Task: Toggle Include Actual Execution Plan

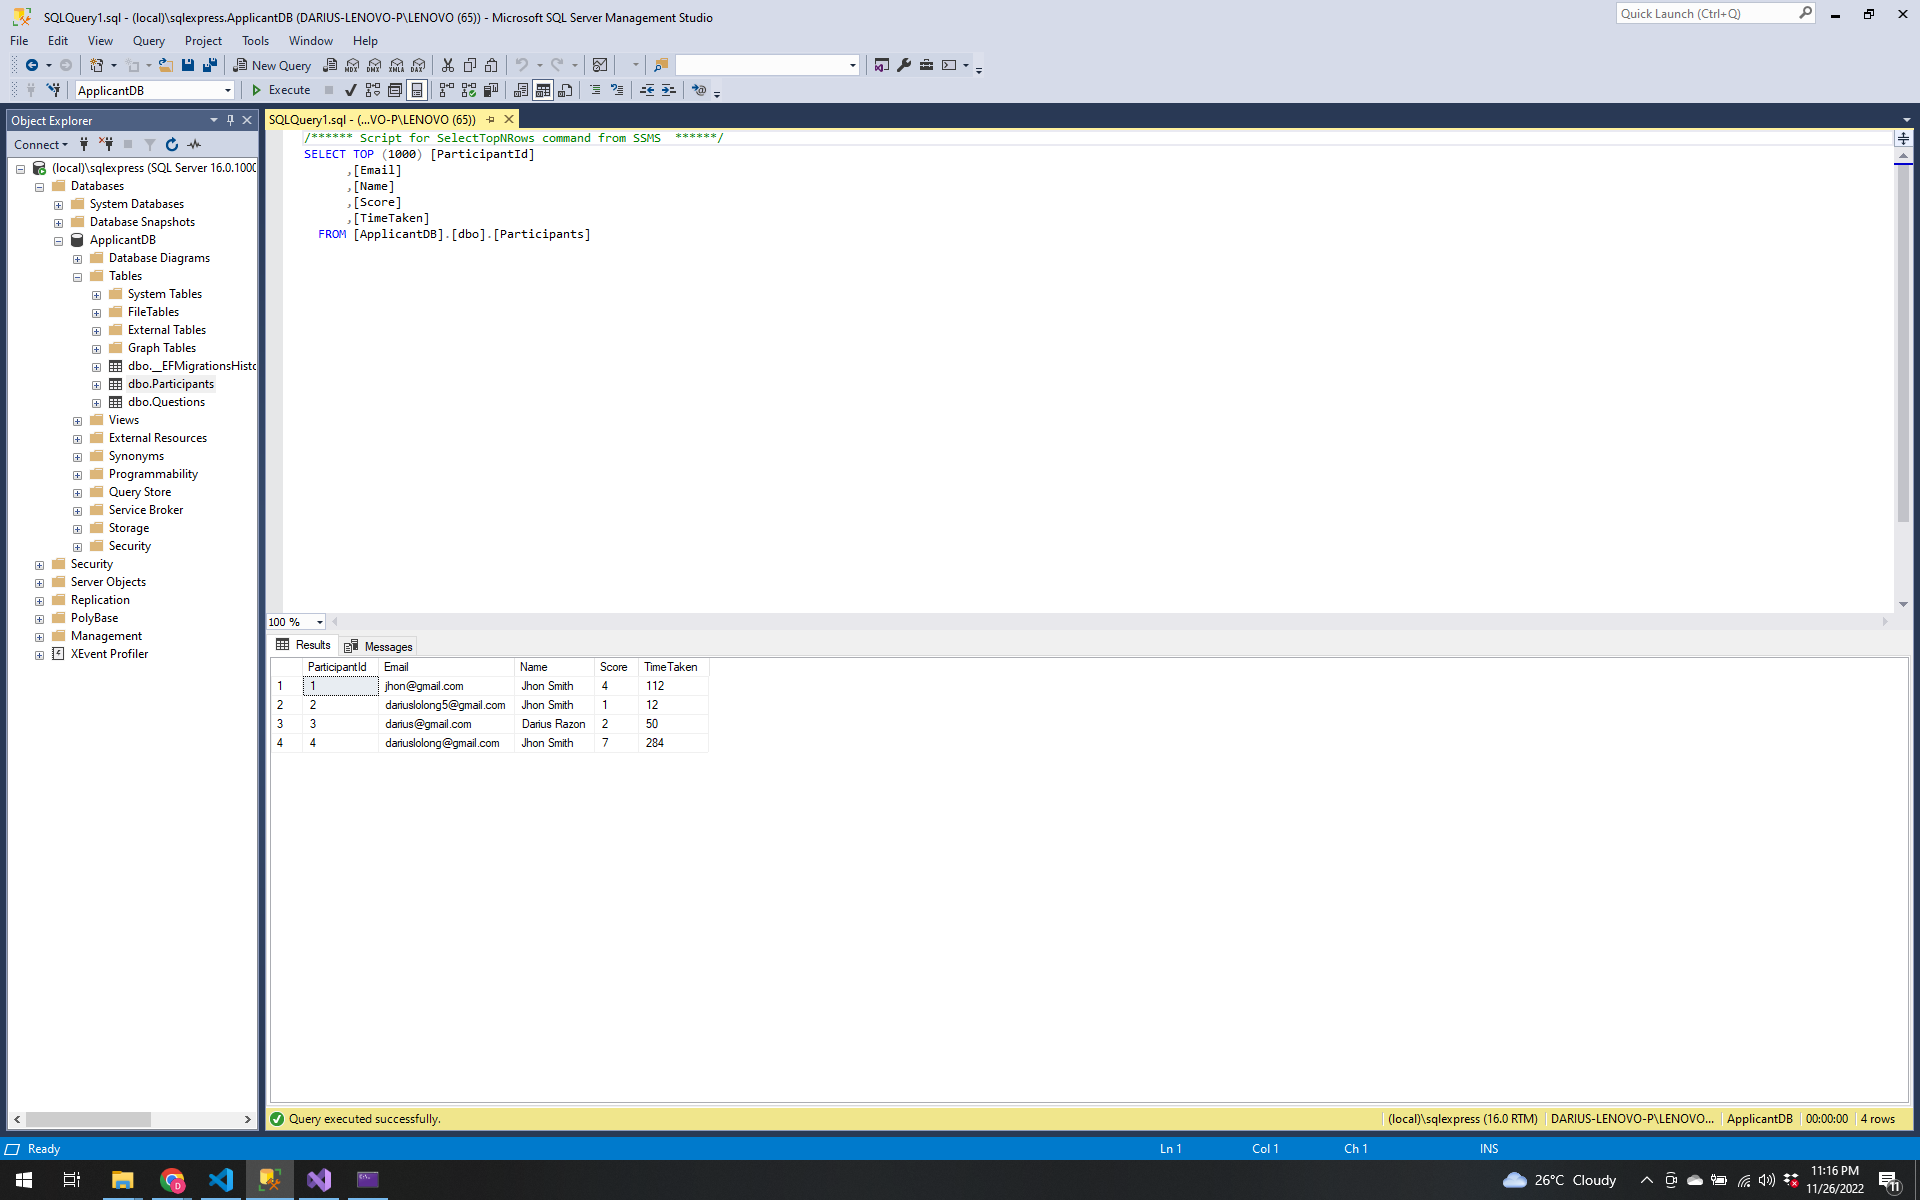Action: pyautogui.click(x=447, y=90)
